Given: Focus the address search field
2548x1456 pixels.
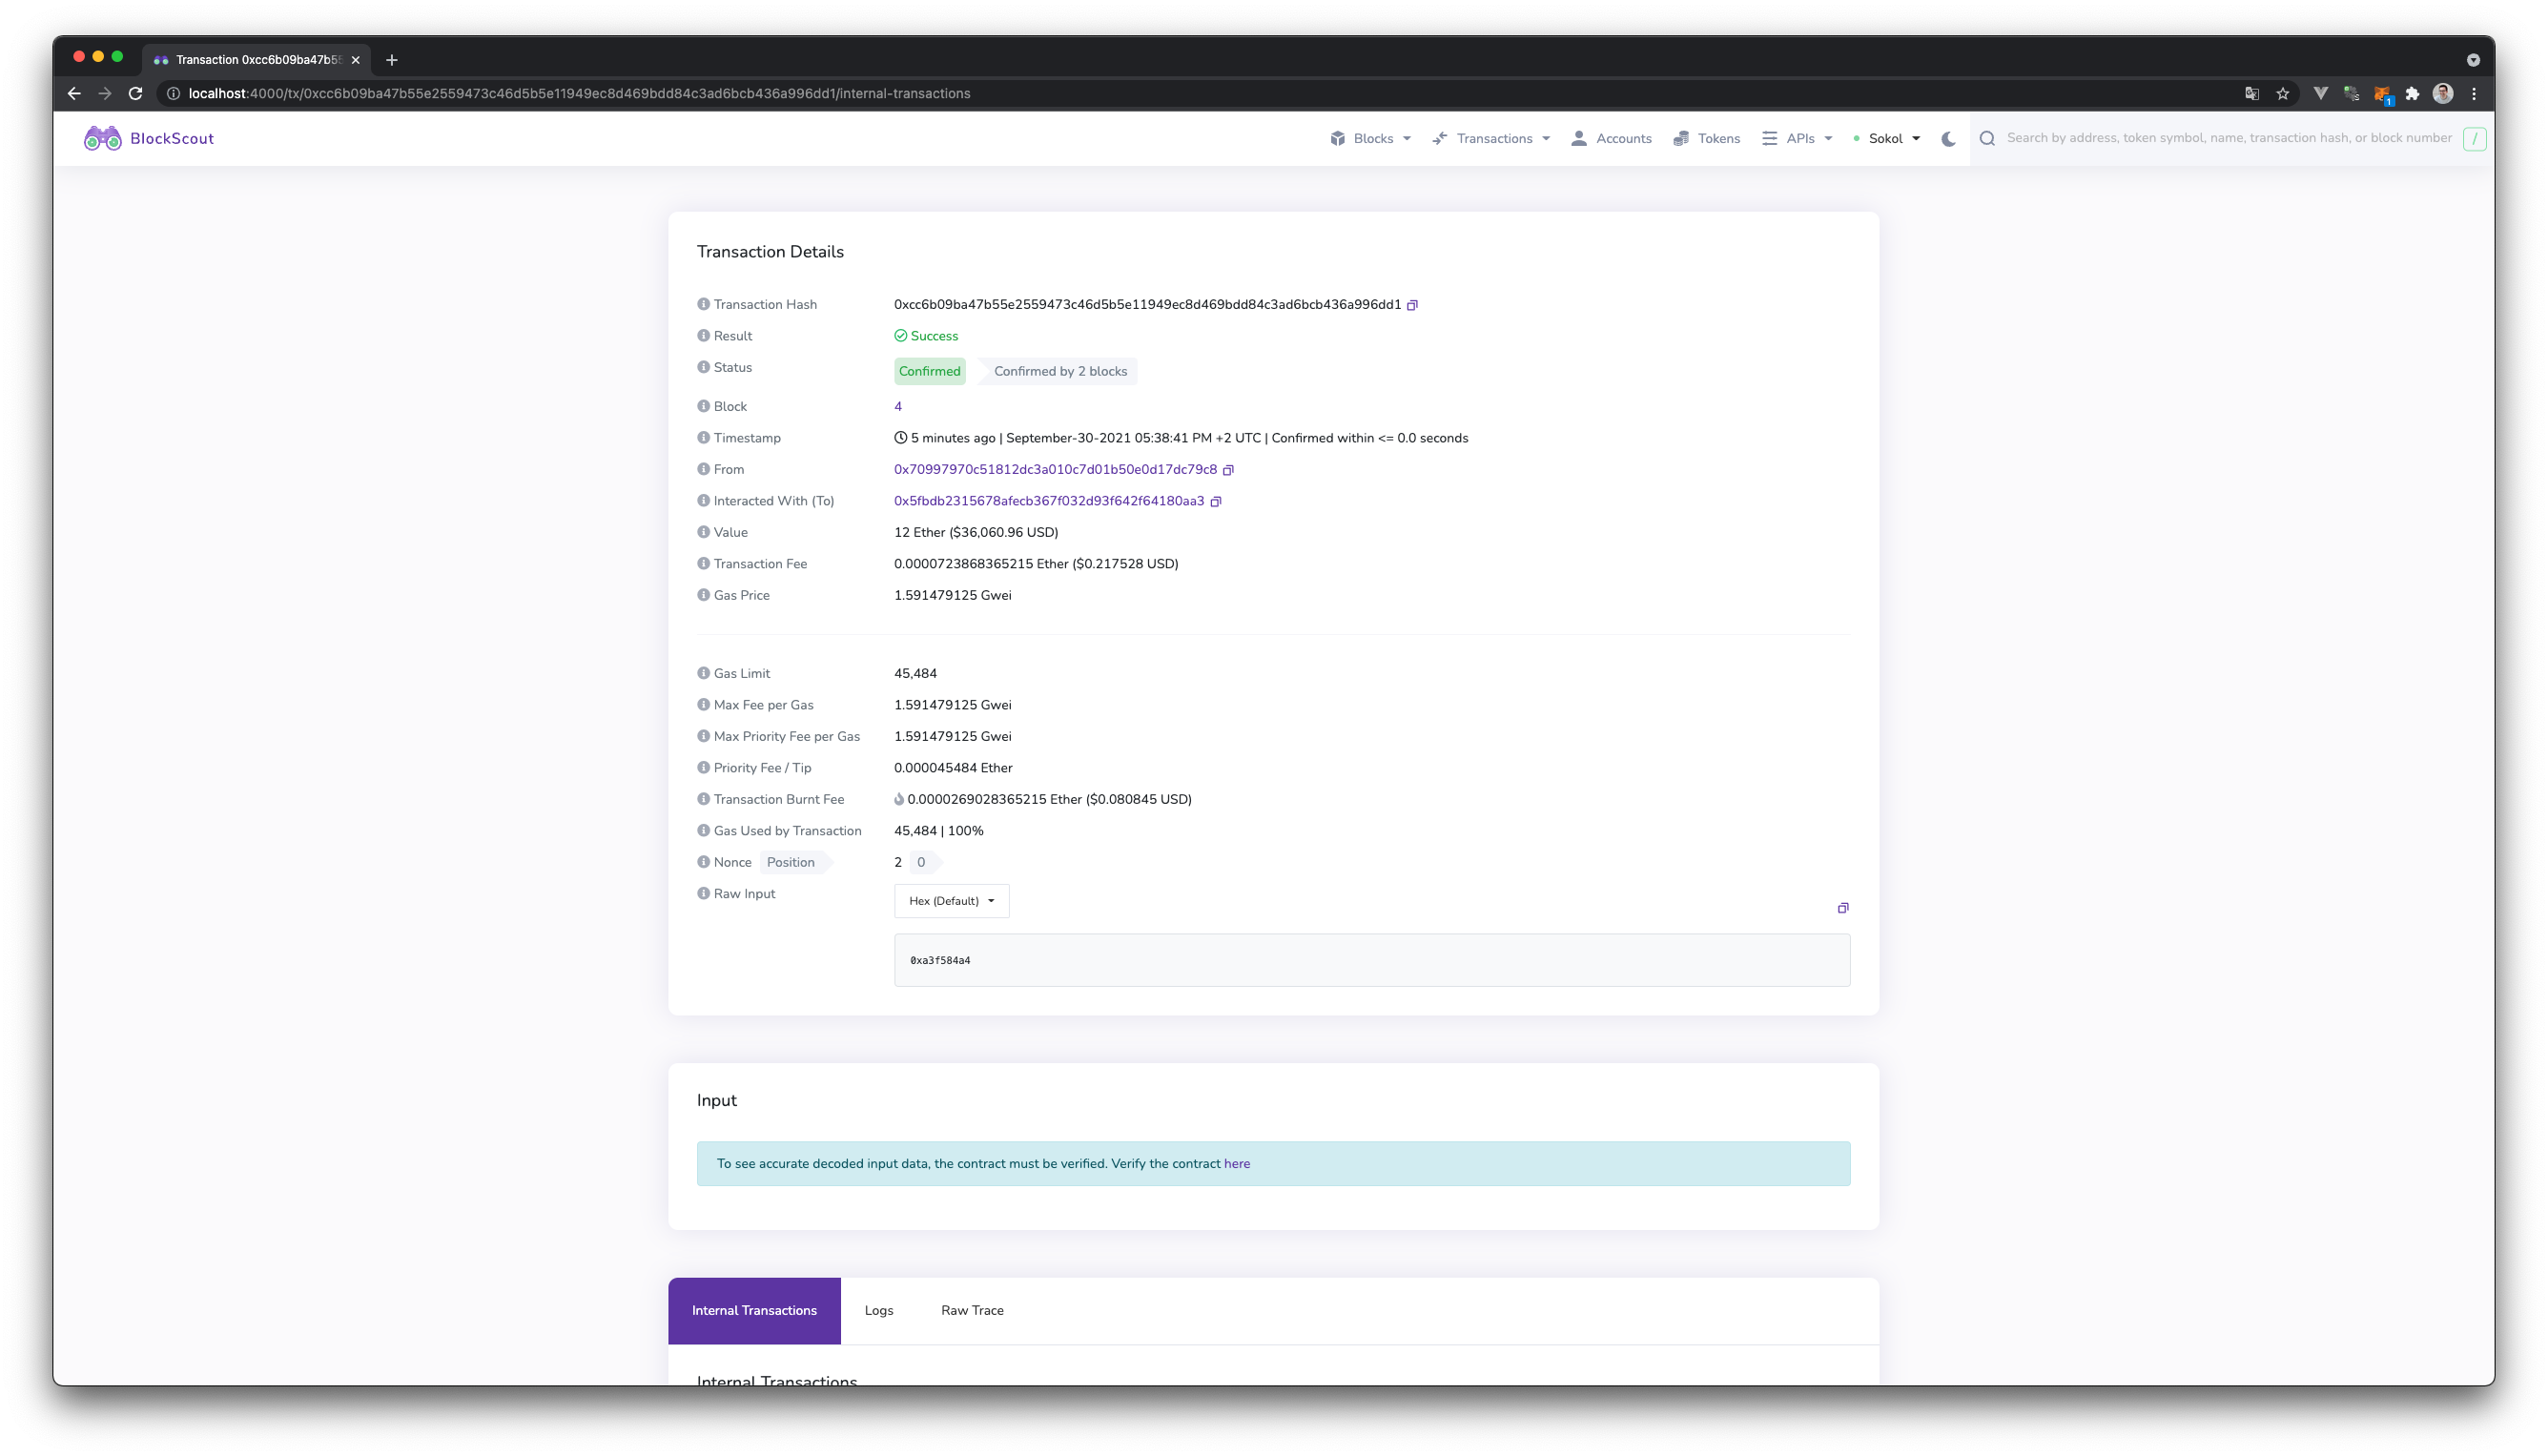Looking at the screenshot, I should point(2227,138).
